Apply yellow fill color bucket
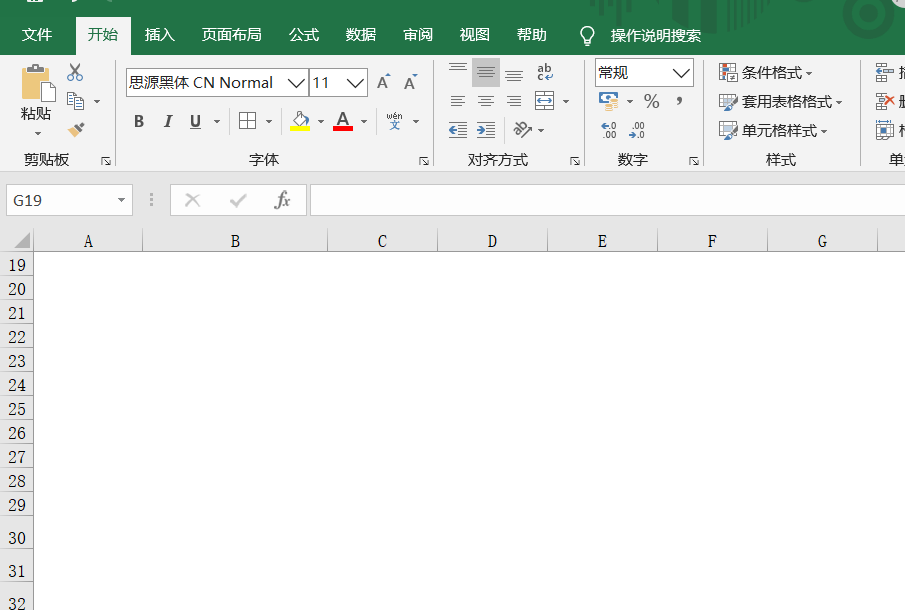This screenshot has height=610, width=905. (x=300, y=121)
